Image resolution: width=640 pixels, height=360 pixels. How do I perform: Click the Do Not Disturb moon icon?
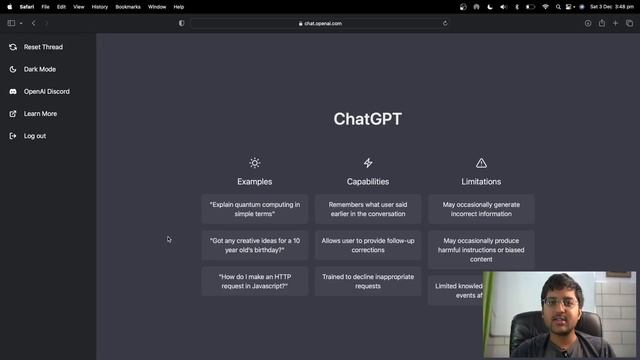(490, 7)
